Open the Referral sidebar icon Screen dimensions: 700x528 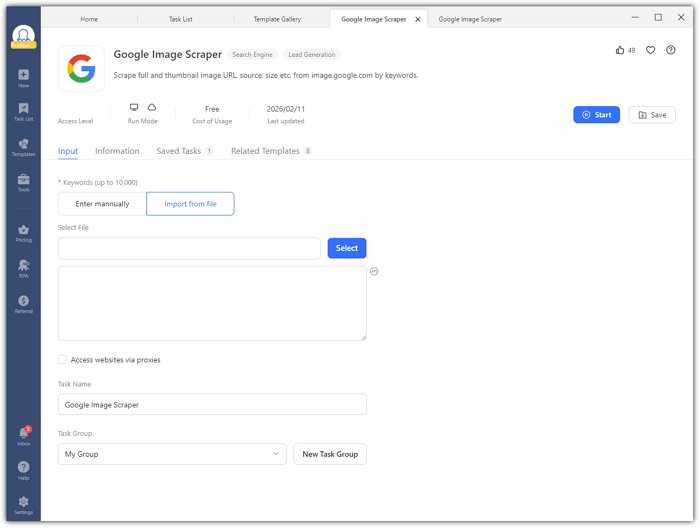[23, 302]
